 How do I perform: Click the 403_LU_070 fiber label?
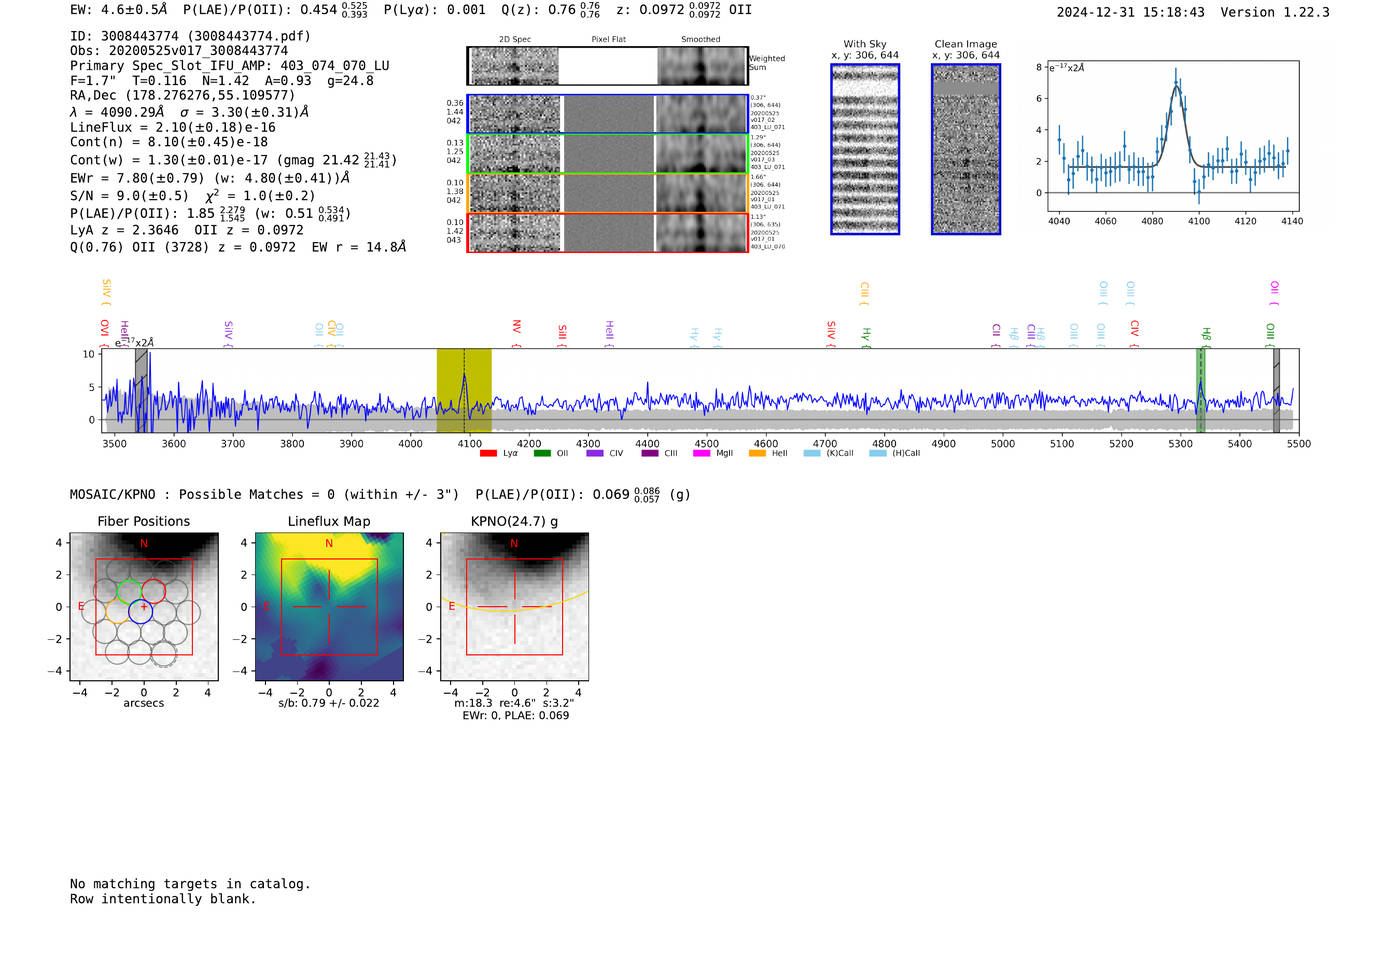pyautogui.click(x=768, y=246)
